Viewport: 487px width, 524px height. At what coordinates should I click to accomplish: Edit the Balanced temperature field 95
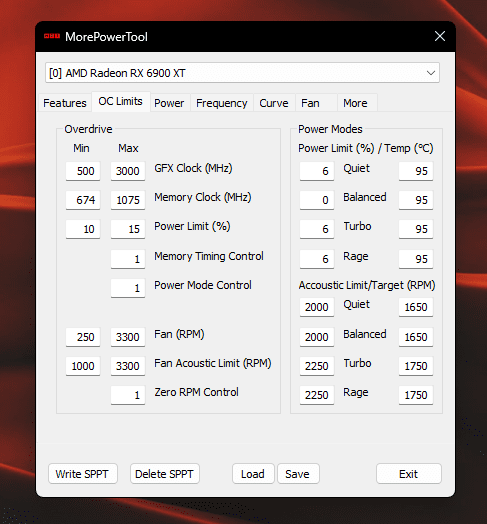pyautogui.click(x=416, y=200)
